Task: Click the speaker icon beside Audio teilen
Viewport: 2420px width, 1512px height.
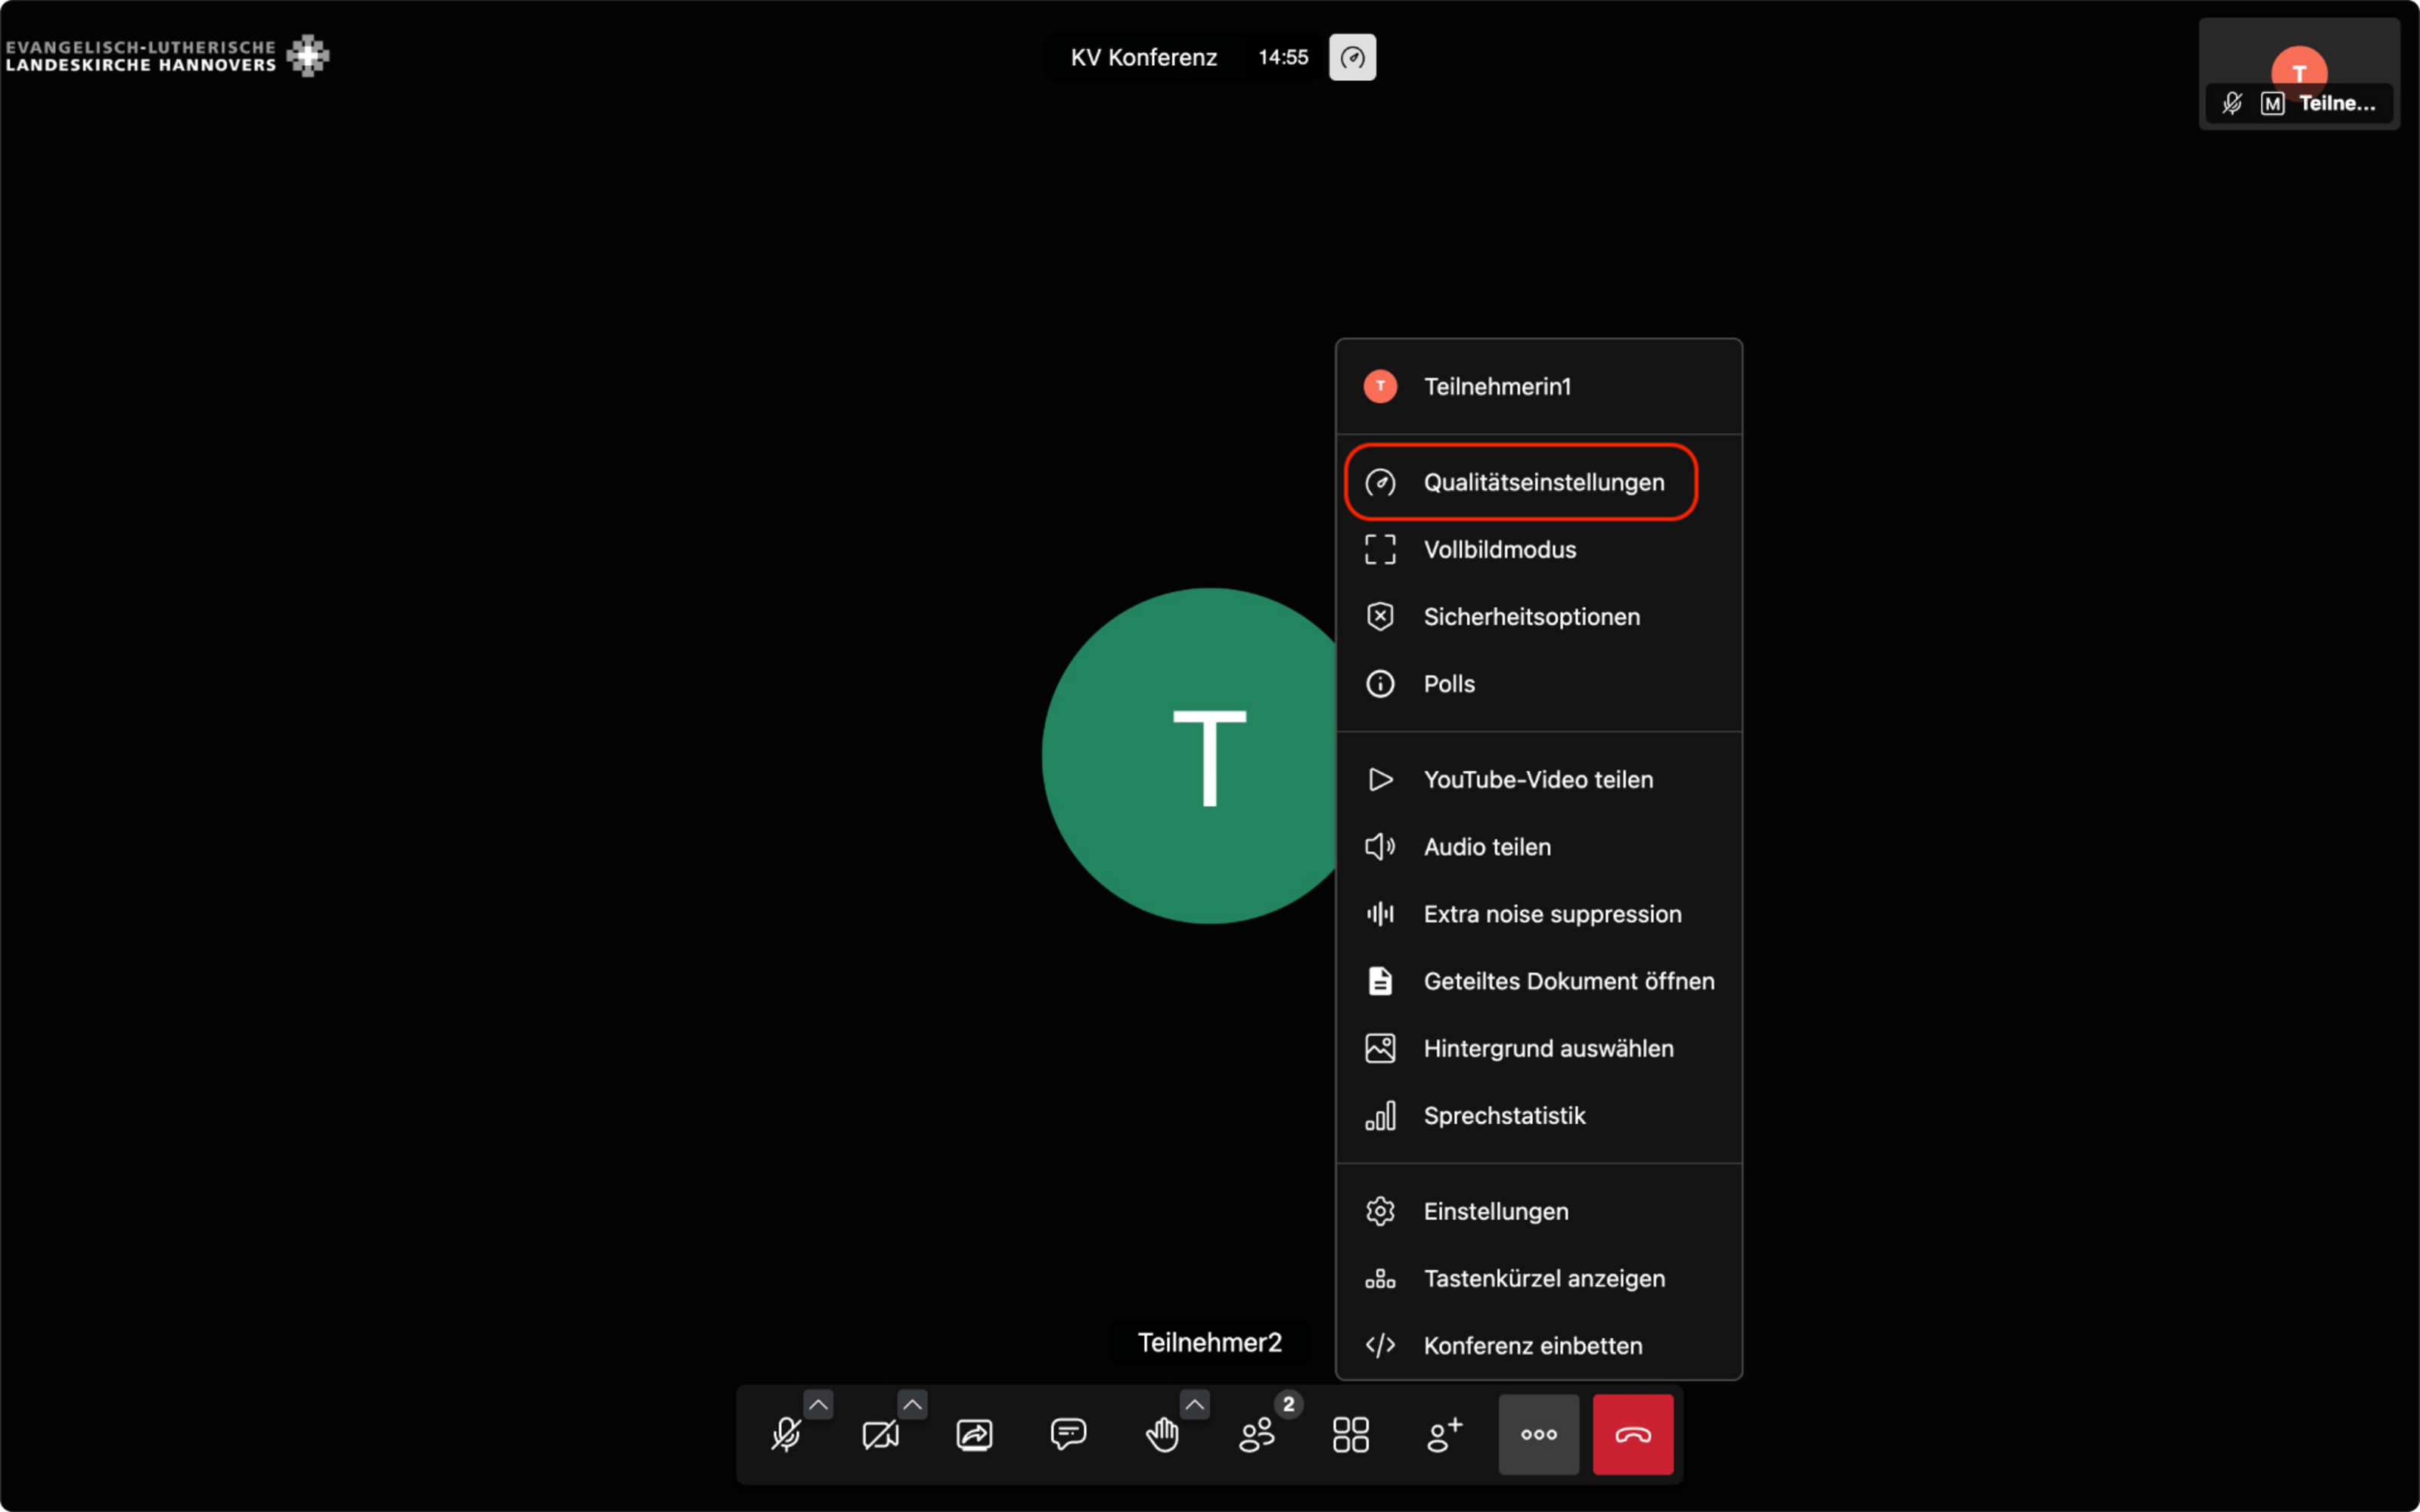Action: click(x=1380, y=846)
